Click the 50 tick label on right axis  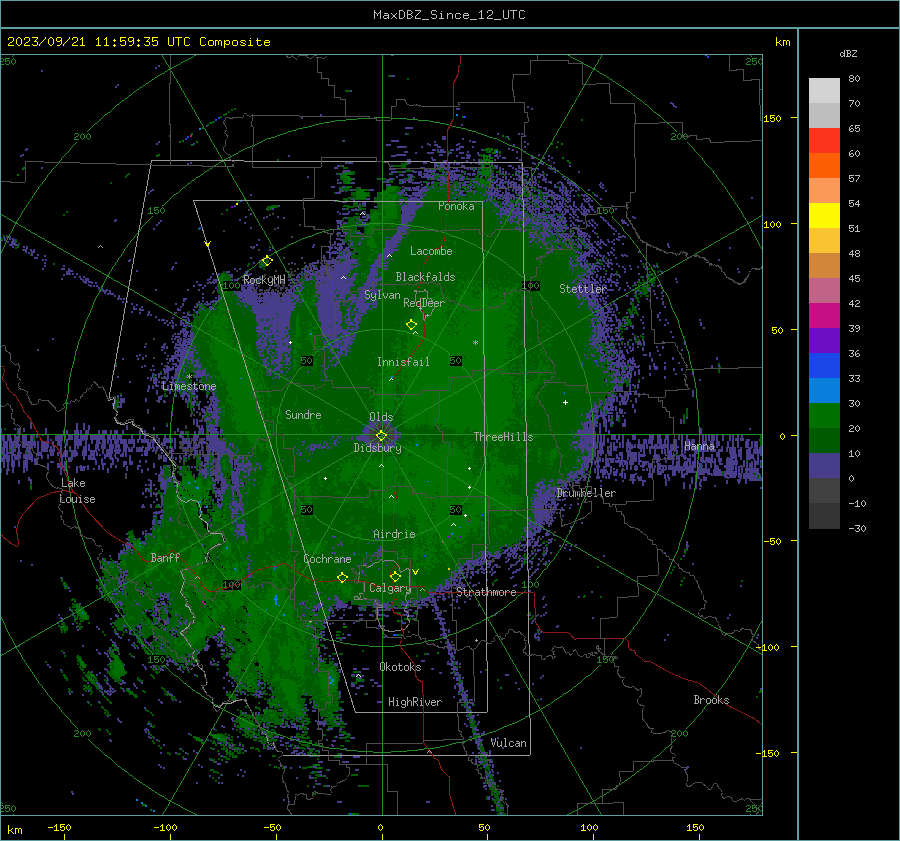(x=777, y=330)
